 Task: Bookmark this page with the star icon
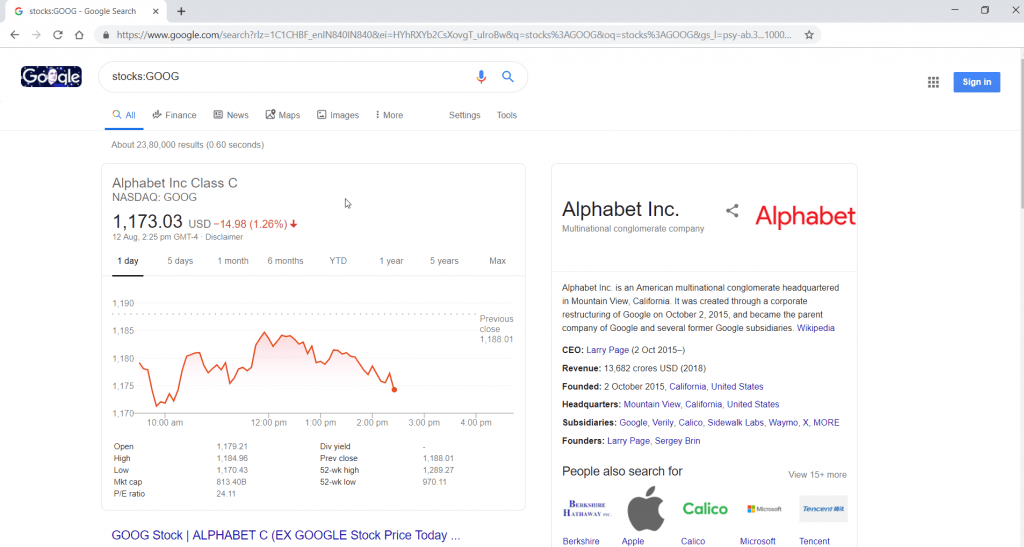(x=809, y=35)
